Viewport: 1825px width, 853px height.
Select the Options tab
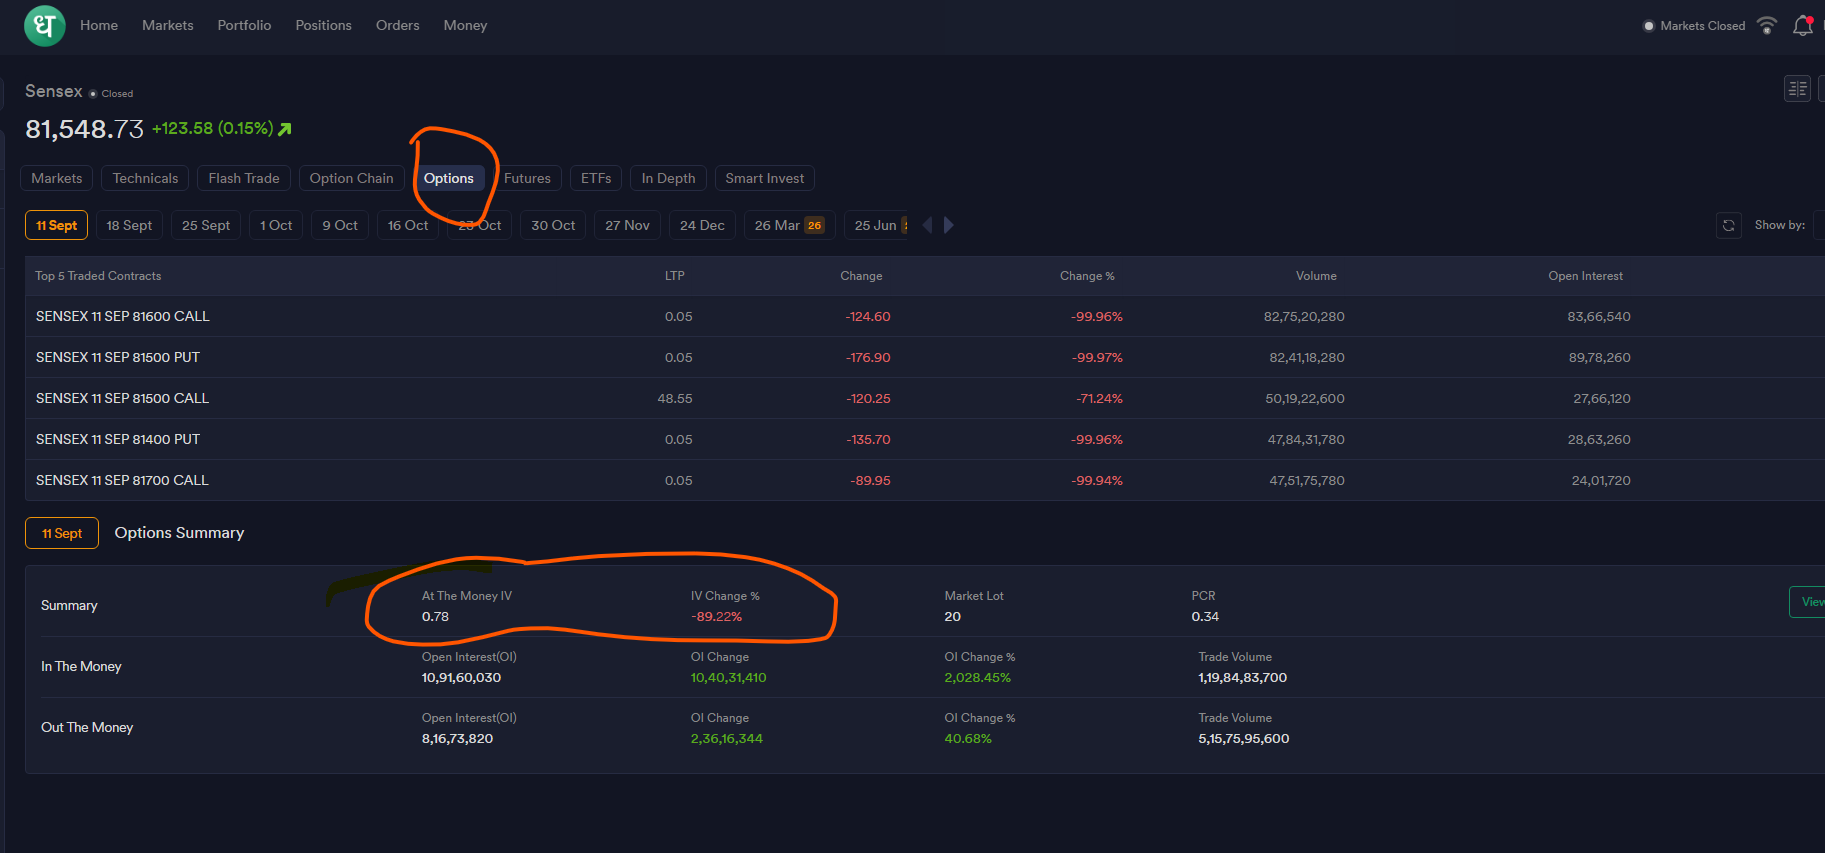point(449,178)
